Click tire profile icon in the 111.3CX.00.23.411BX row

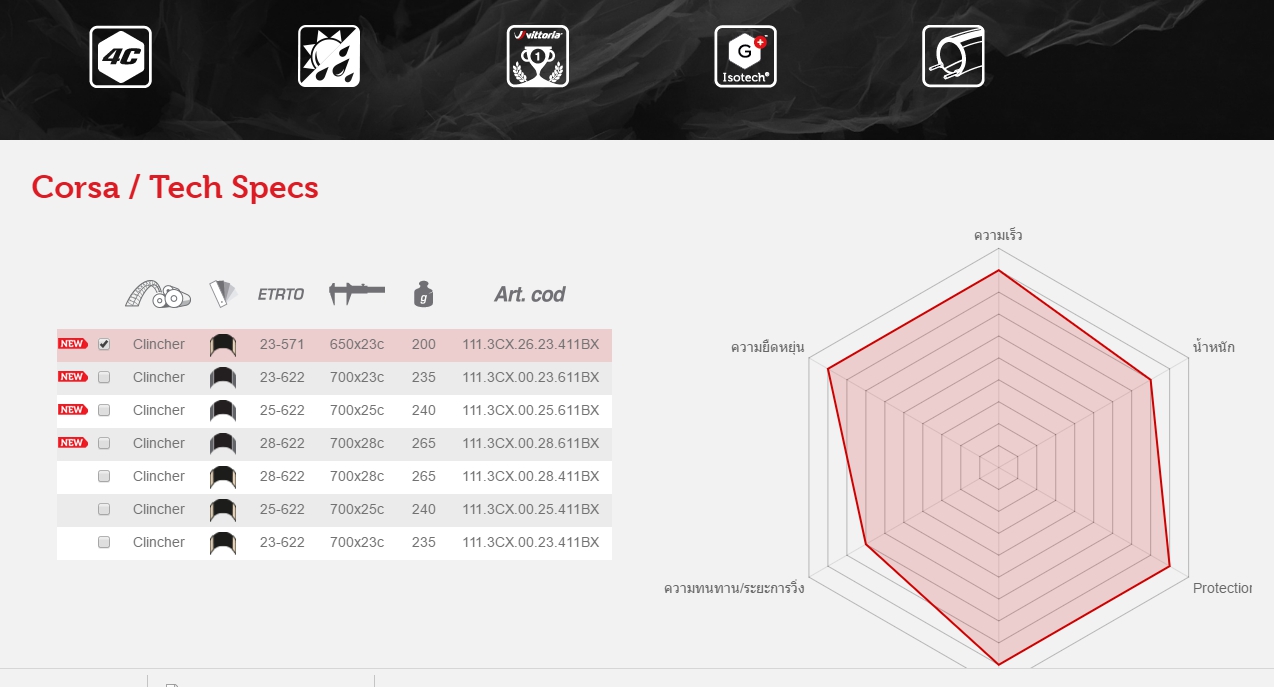pos(223,543)
